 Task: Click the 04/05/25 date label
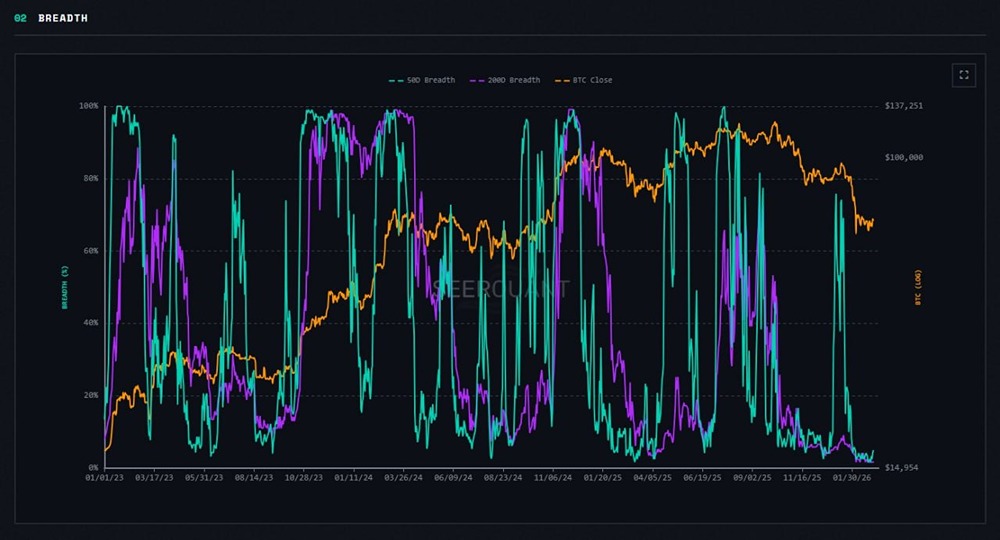pos(652,478)
